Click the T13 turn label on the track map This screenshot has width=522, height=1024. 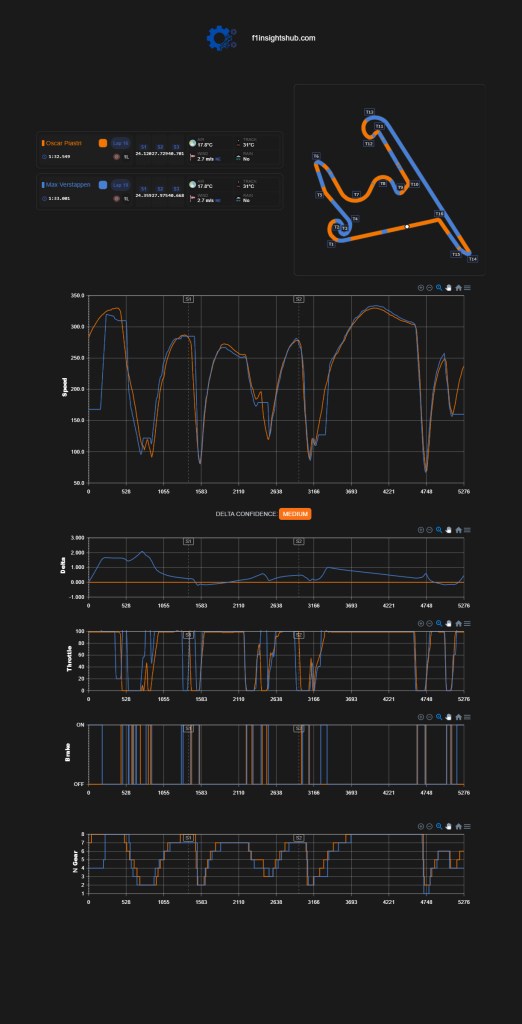tap(370, 112)
